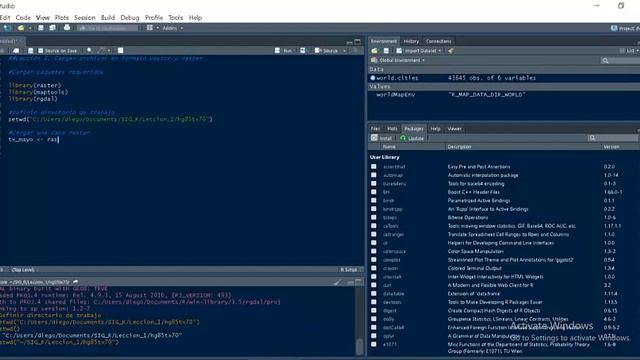
Task: Toggle the Source on Save checkbox
Action: pyautogui.click(x=40, y=51)
